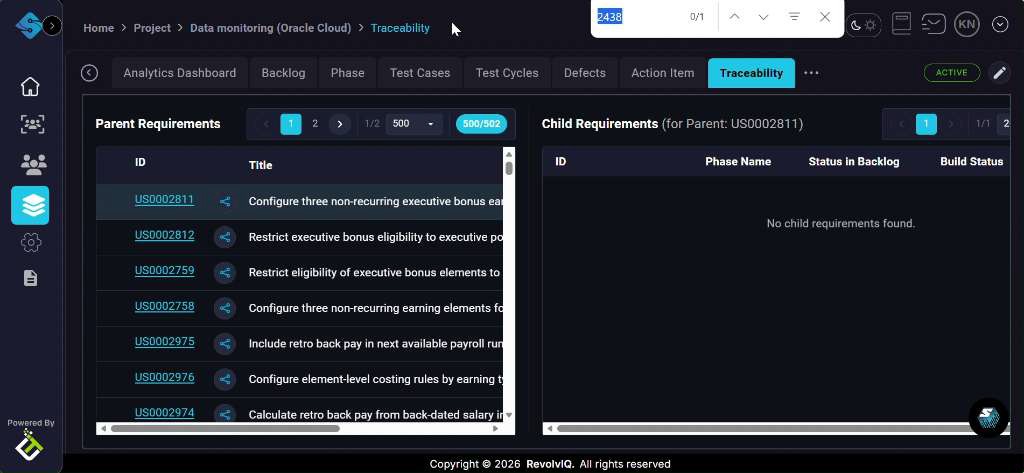
Task: Click the share icon for US0002812
Action: 225,237
